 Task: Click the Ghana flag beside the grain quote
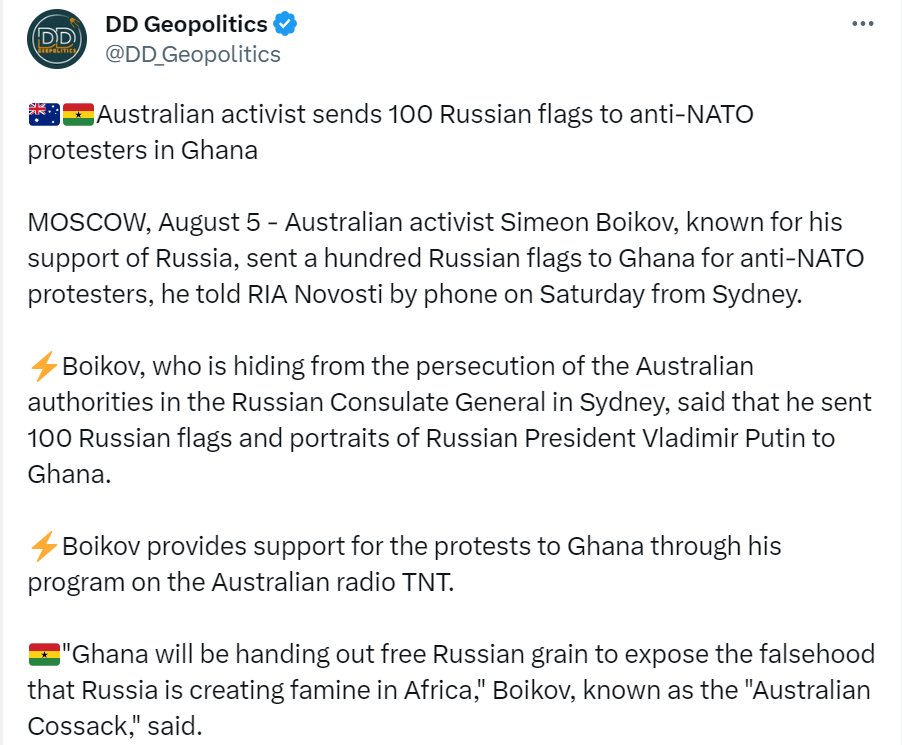coord(44,655)
